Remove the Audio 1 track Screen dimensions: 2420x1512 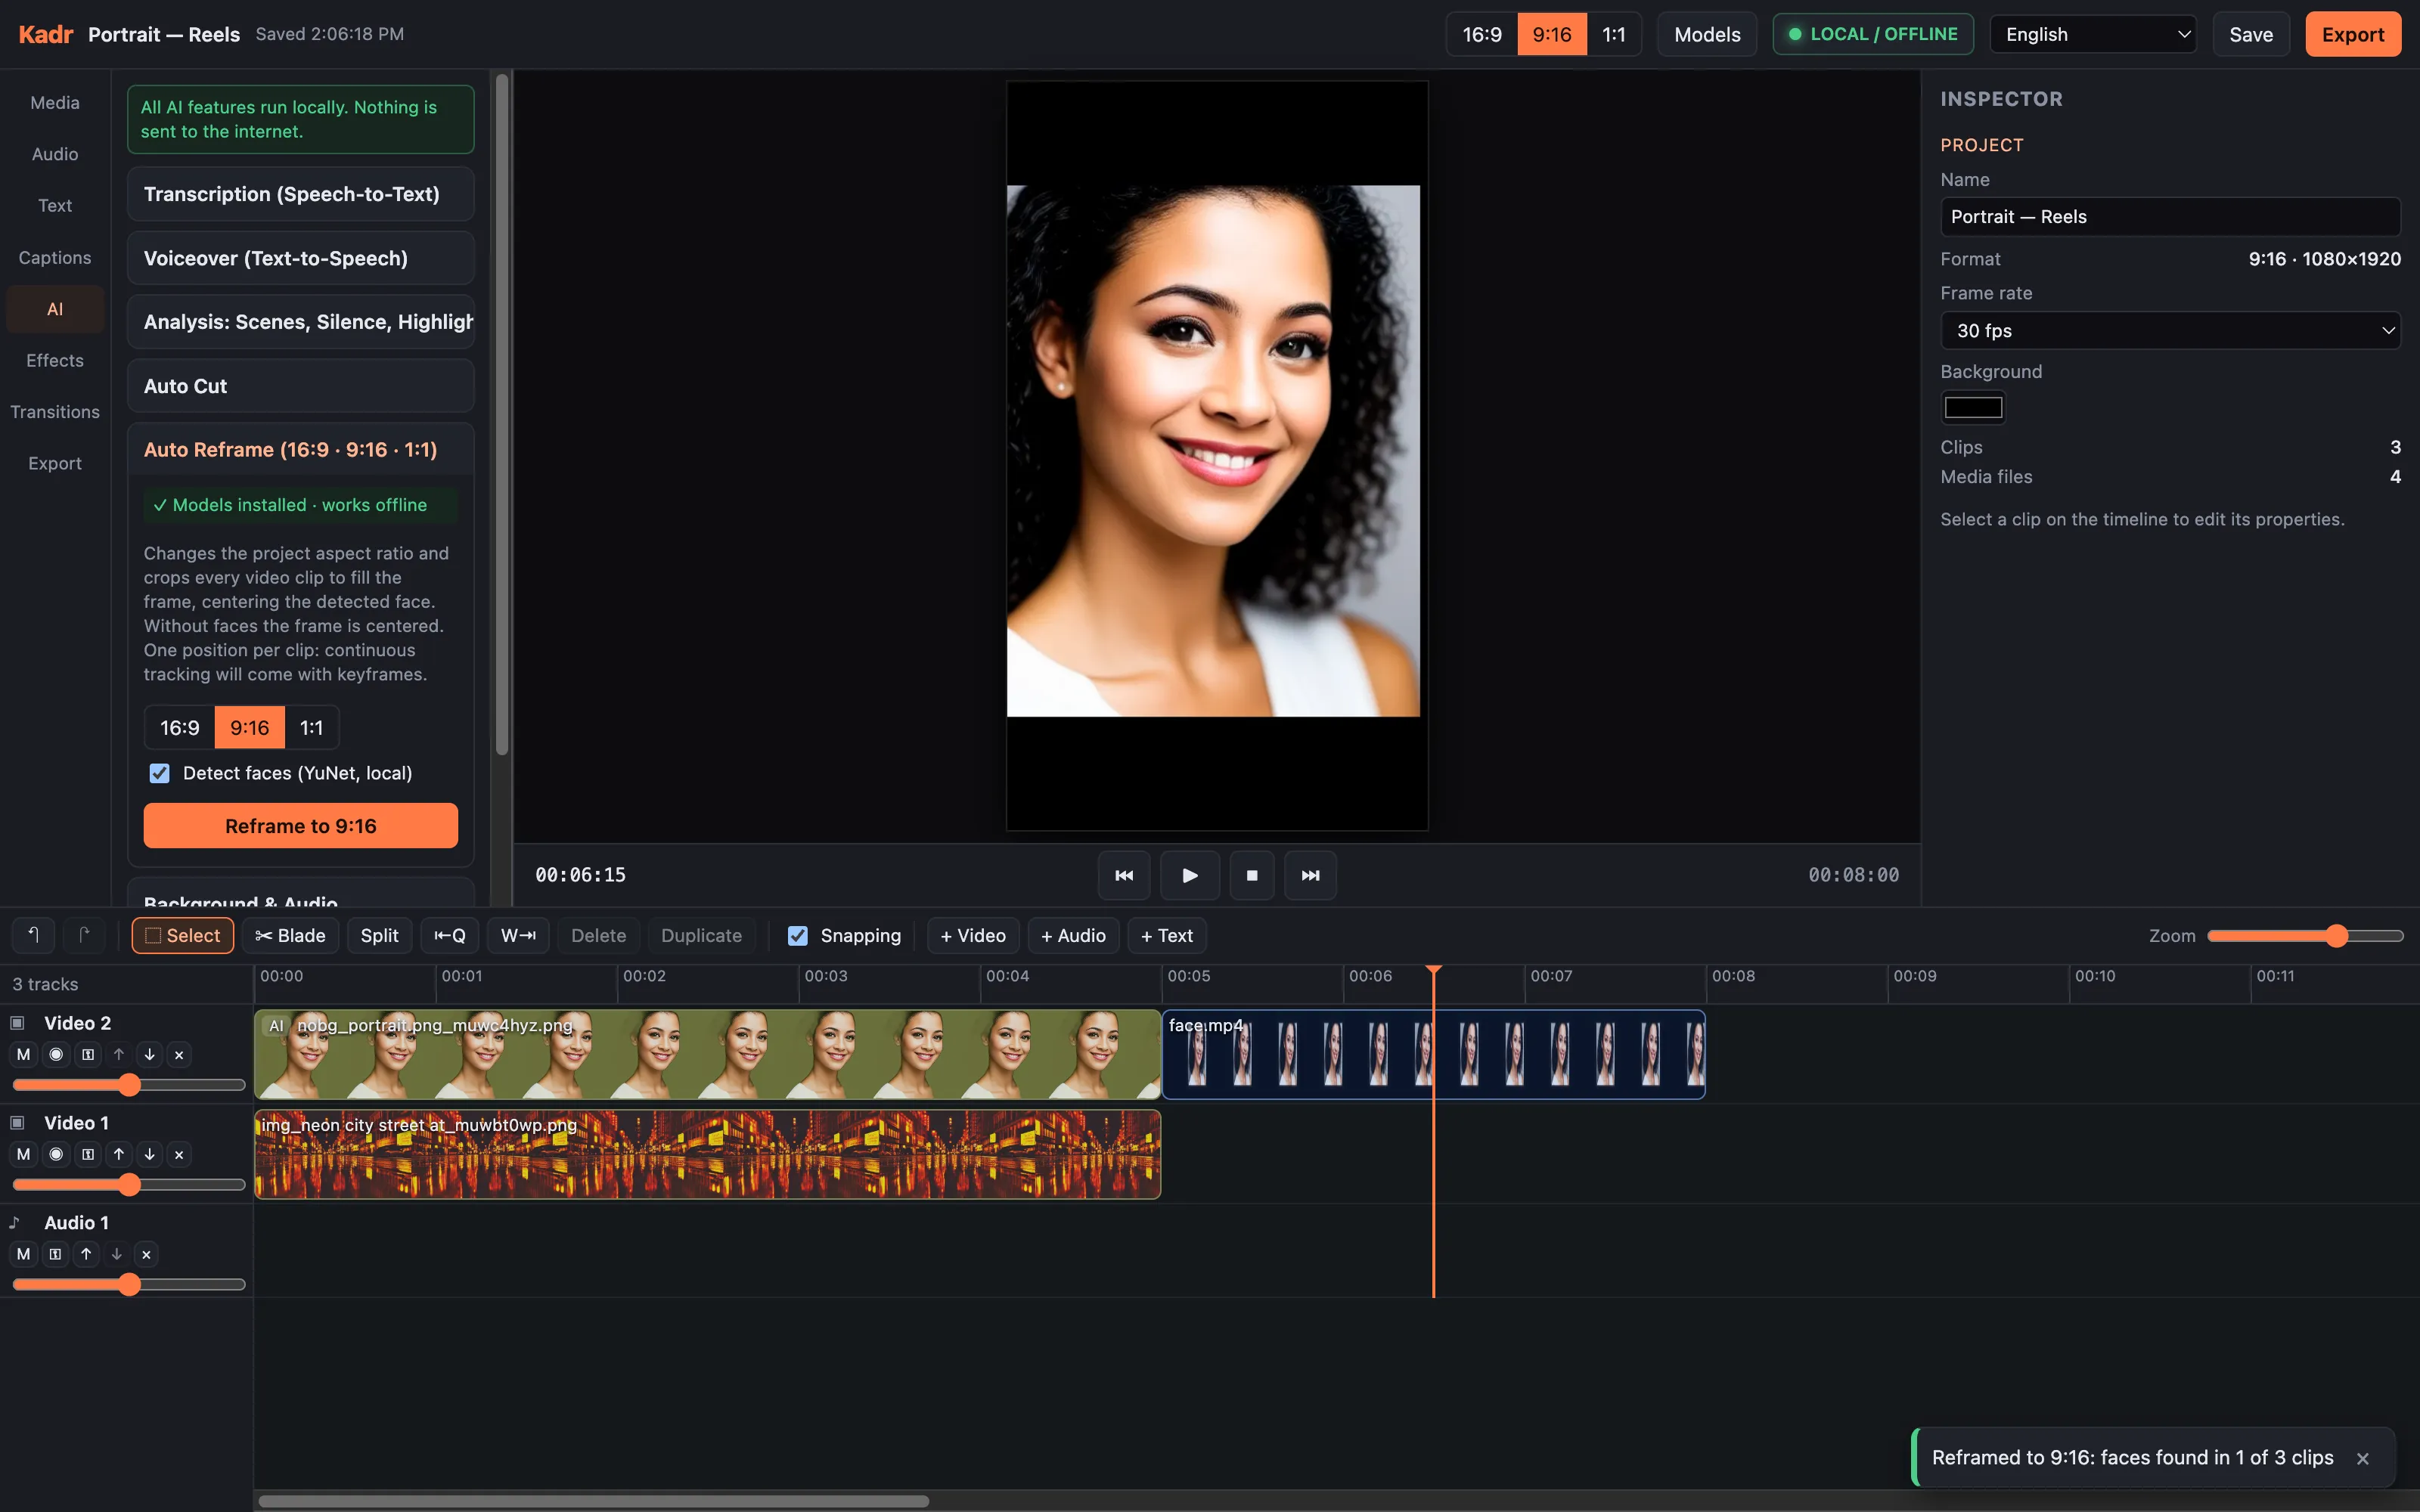146,1254
